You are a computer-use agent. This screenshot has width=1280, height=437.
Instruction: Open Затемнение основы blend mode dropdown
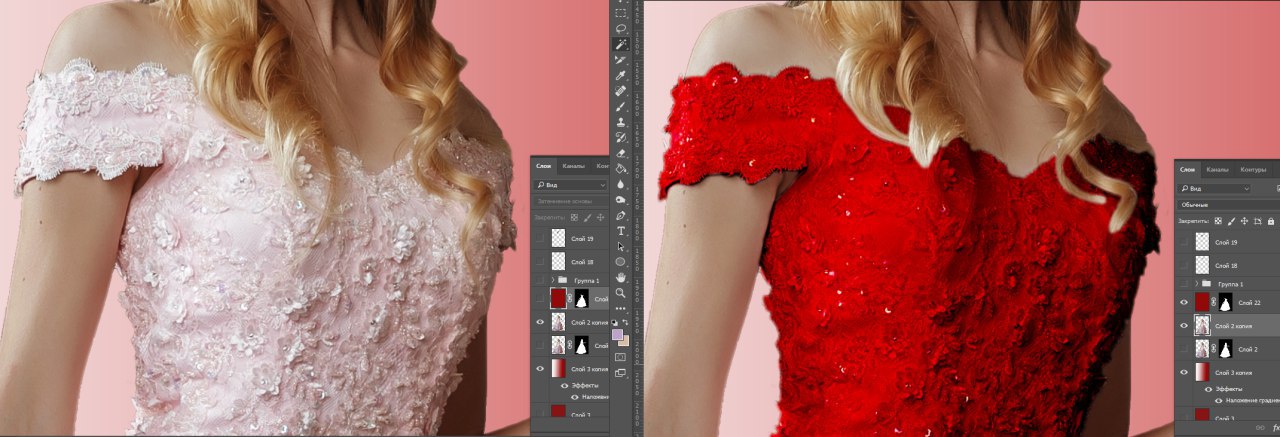click(x=570, y=200)
